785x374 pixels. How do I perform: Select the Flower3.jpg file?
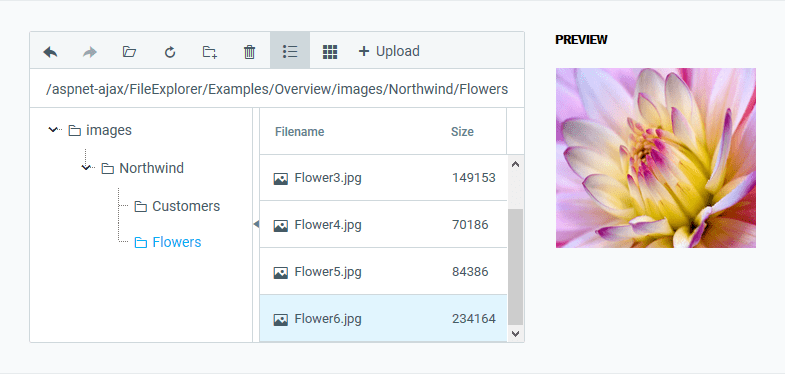pos(383,178)
